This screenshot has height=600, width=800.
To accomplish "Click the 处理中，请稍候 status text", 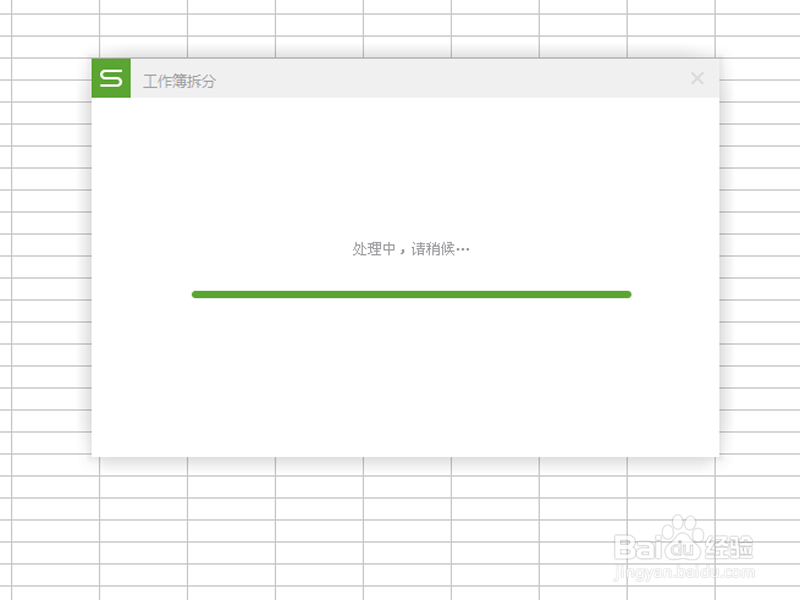I will [x=411, y=249].
